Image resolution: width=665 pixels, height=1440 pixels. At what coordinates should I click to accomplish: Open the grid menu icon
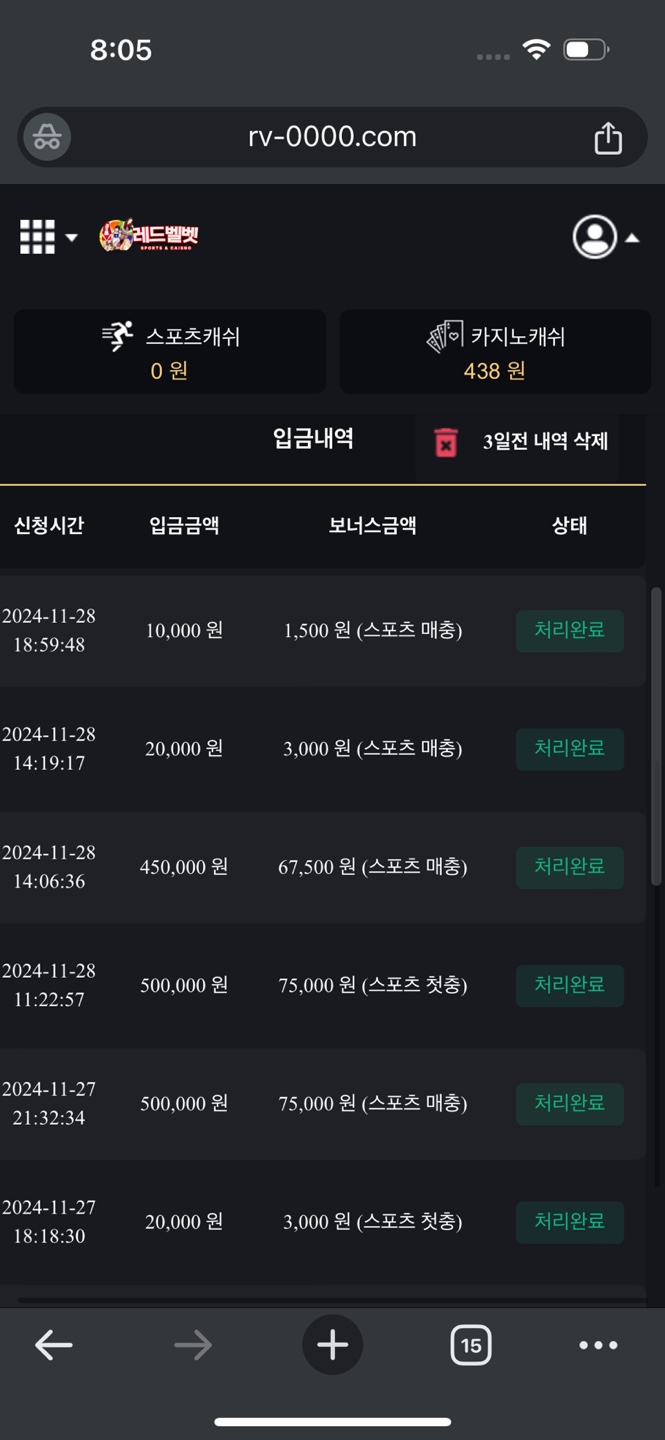point(37,237)
